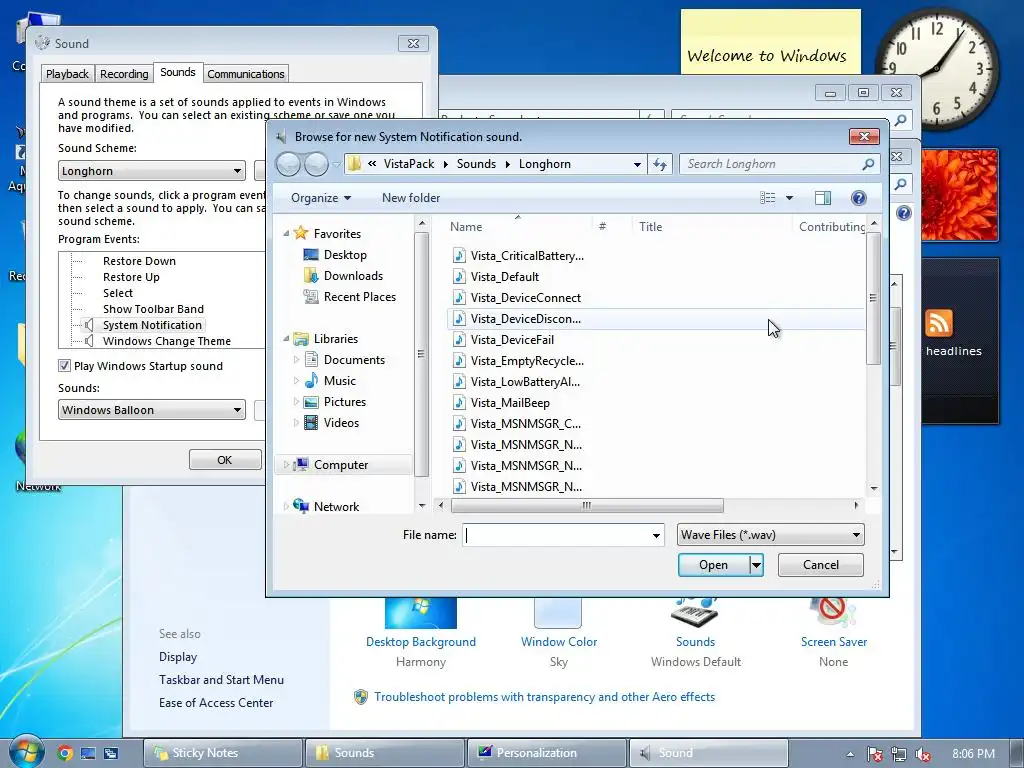Screen dimensions: 1024x768
Task: Open the Windows Balloon sounds dropdown
Action: [x=152, y=410]
